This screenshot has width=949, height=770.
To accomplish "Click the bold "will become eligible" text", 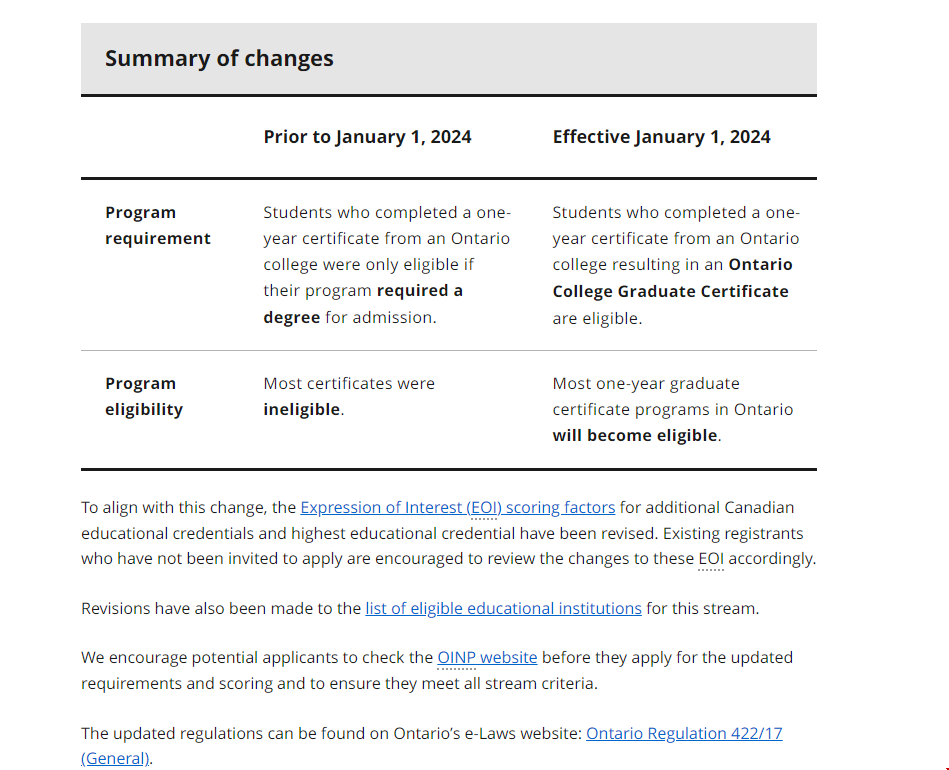I will pyautogui.click(x=634, y=435).
